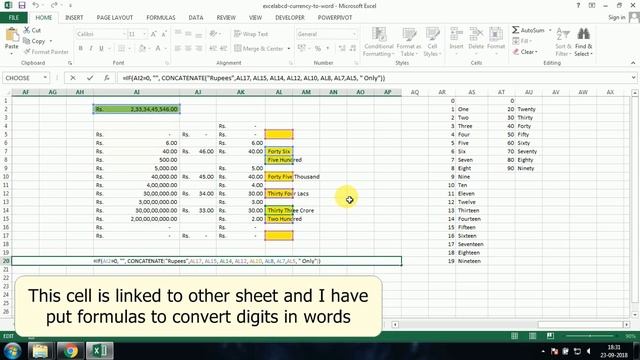Switch to the POWERPIVOT tab

[335, 18]
